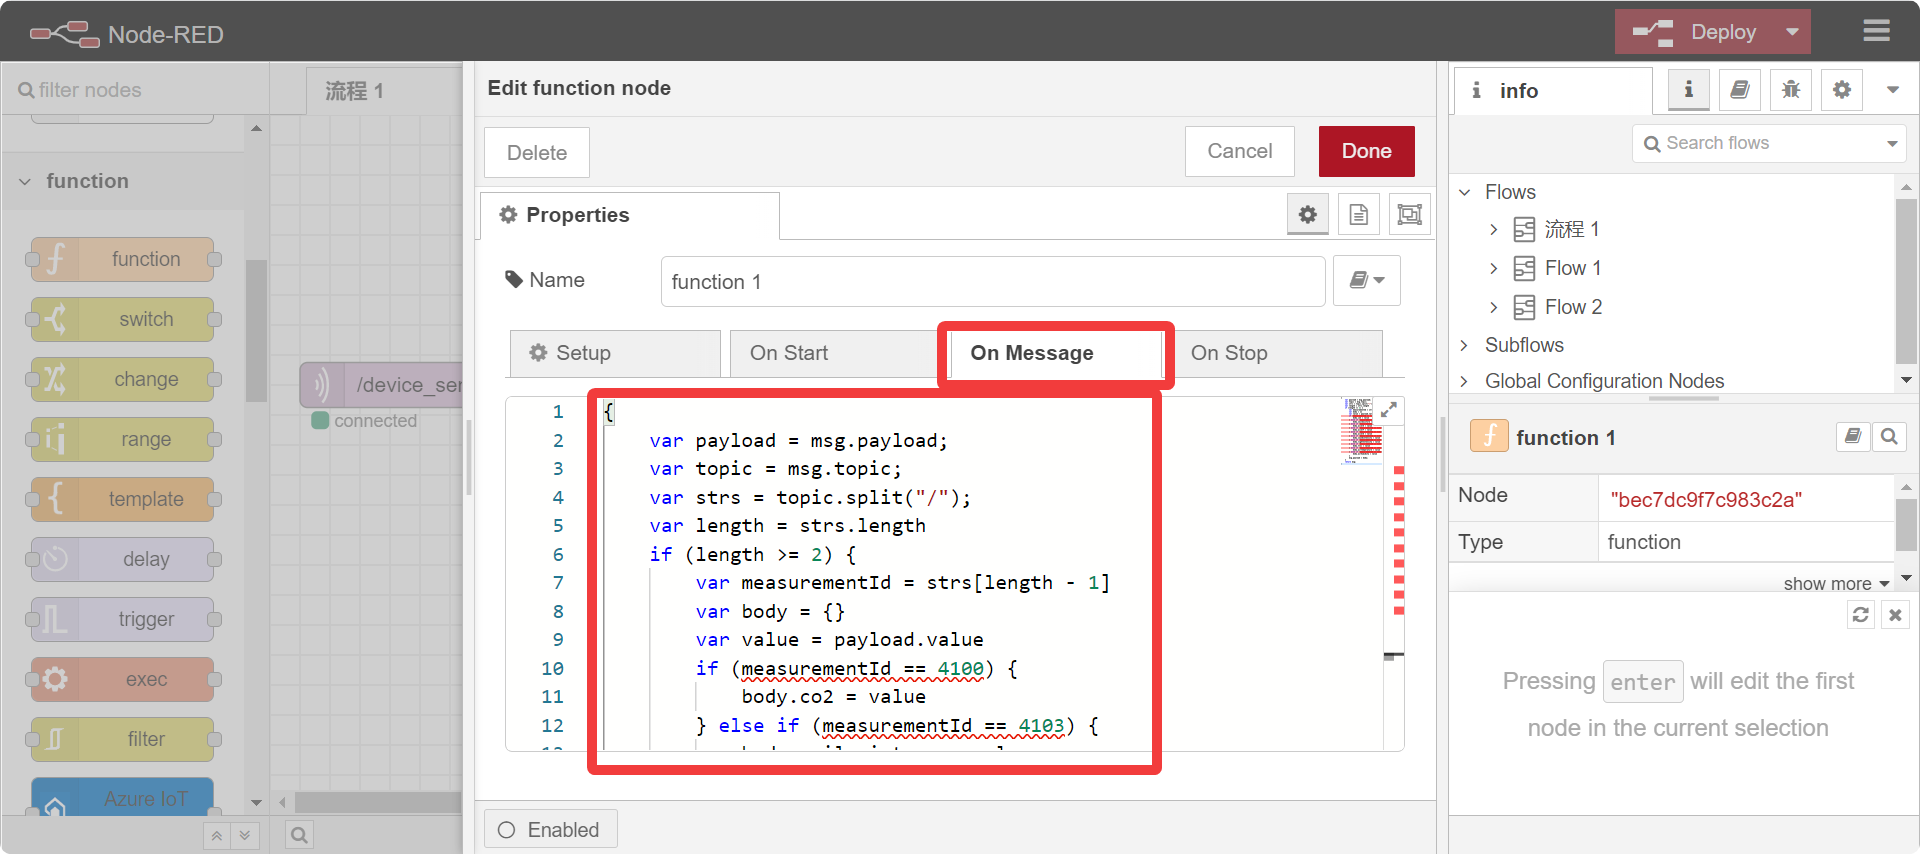Select the filter node in palette
This screenshot has height=854, width=1920.
point(123,739)
